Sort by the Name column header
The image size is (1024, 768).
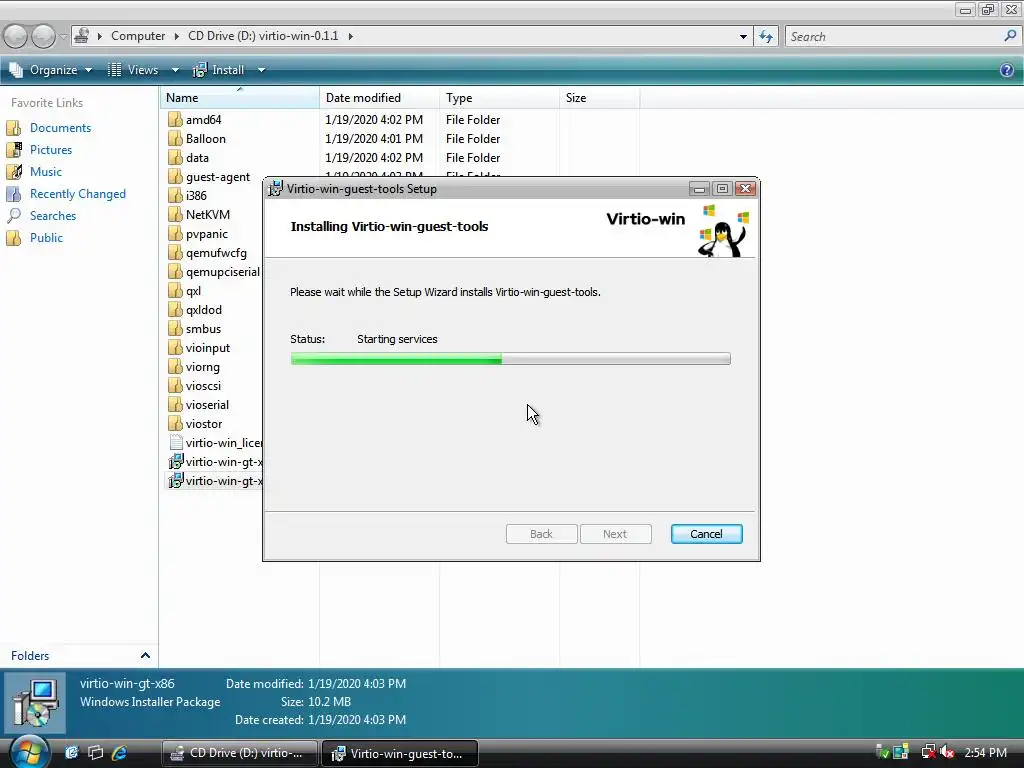(240, 97)
